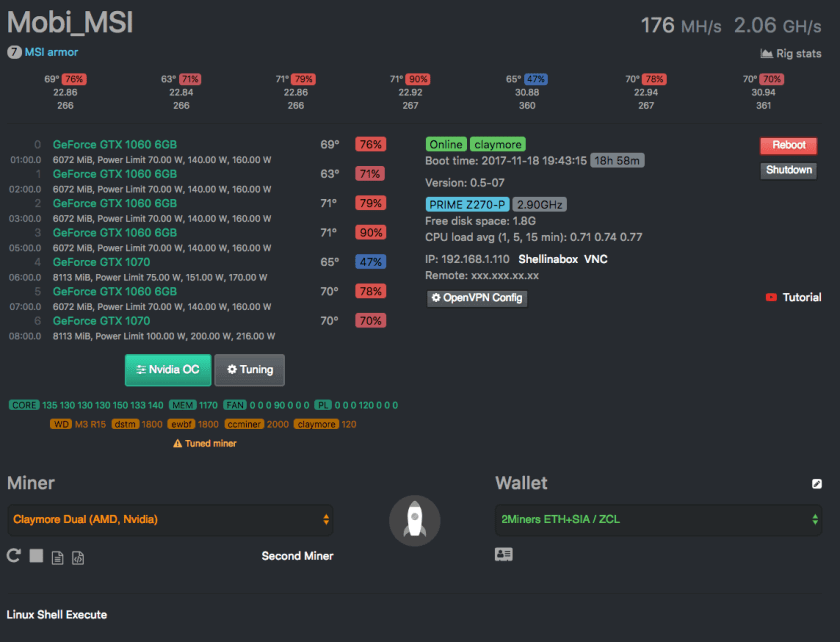This screenshot has height=642, width=840.
Task: Open the VNC remote link
Action: [x=596, y=259]
